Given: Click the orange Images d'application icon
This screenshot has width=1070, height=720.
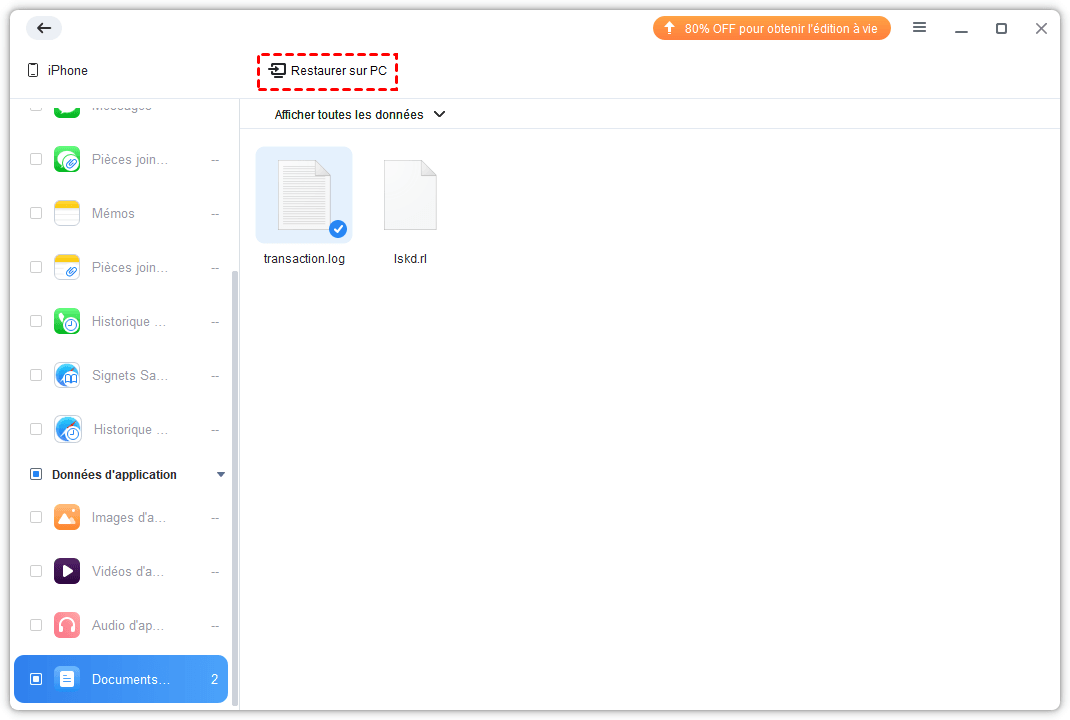Looking at the screenshot, I should pos(67,517).
